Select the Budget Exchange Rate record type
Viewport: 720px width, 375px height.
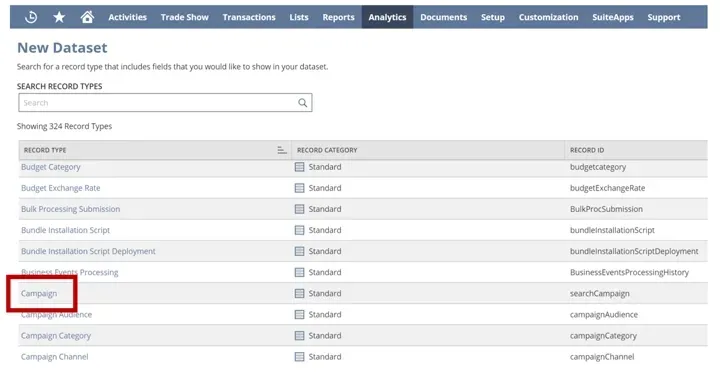click(x=61, y=188)
